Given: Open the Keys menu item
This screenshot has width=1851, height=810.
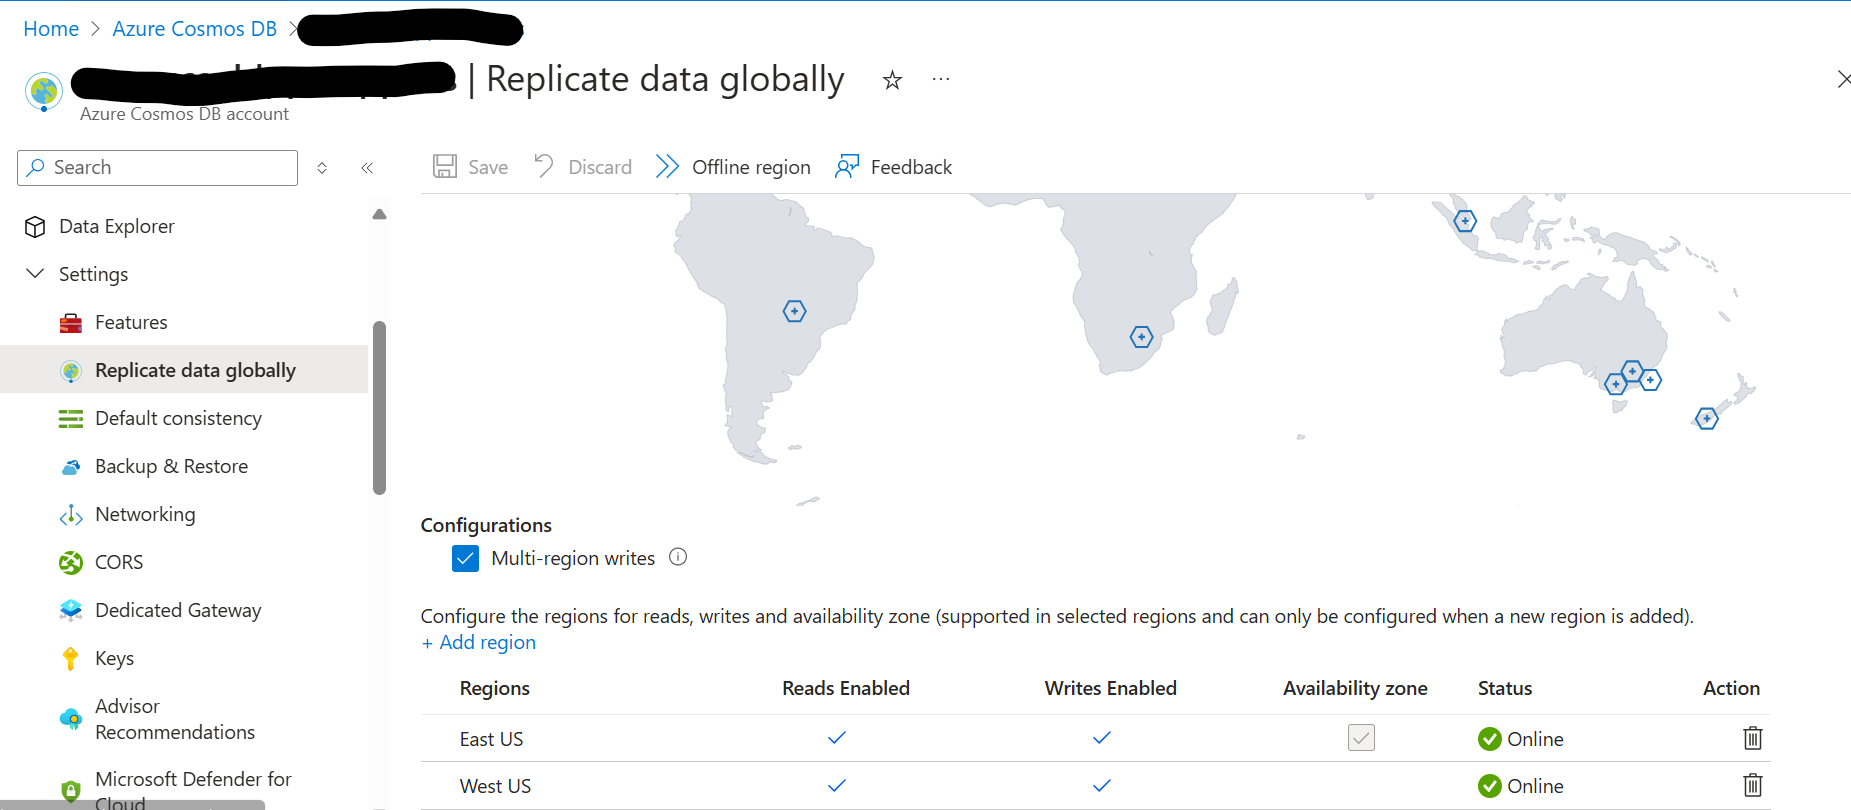Looking at the screenshot, I should [x=114, y=658].
